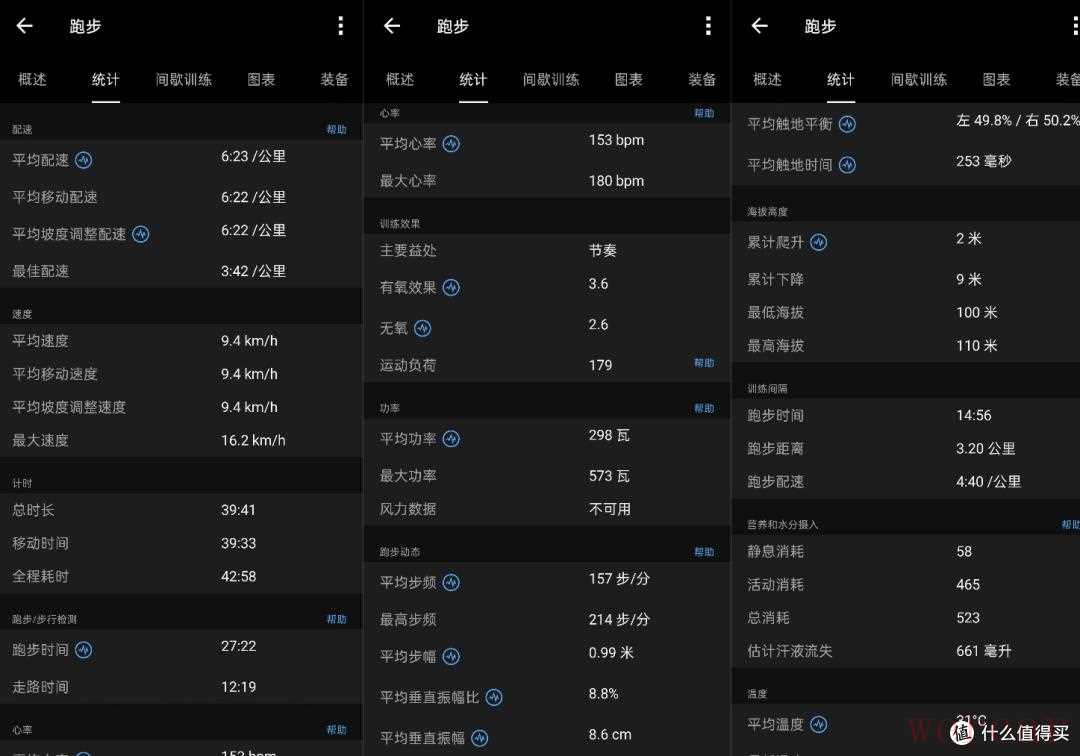The height and width of the screenshot is (756, 1080).
Task: Open the chart icon beside 有氧效果
Action: (451, 288)
